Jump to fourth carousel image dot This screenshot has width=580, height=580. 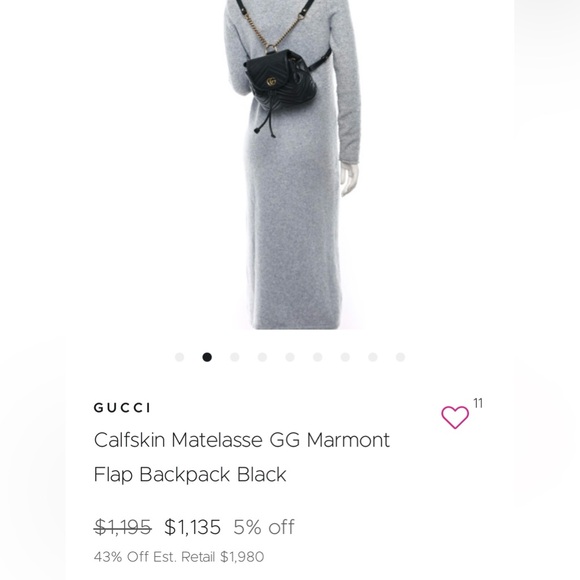point(262,357)
